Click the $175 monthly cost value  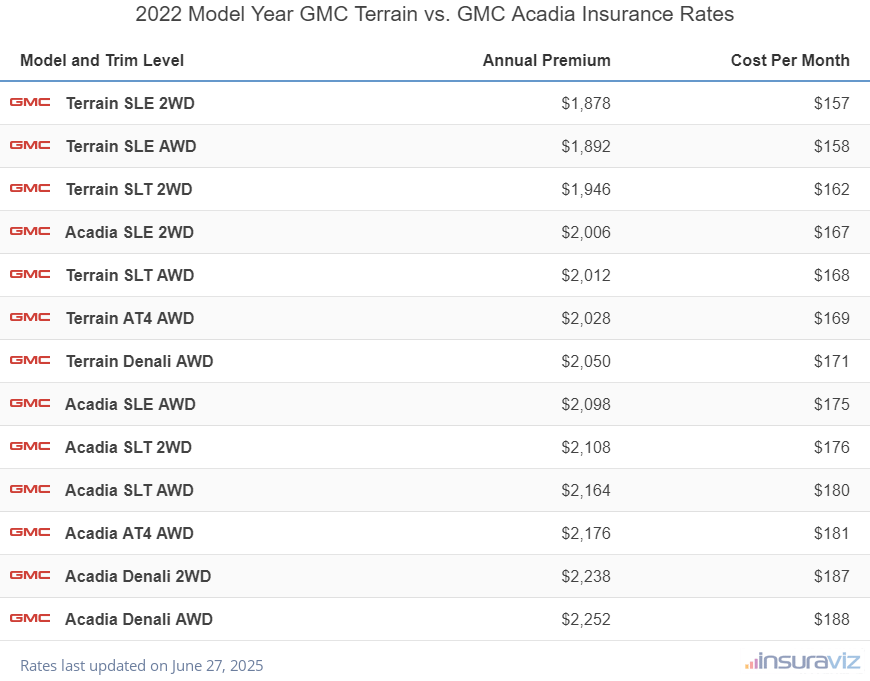[832, 404]
